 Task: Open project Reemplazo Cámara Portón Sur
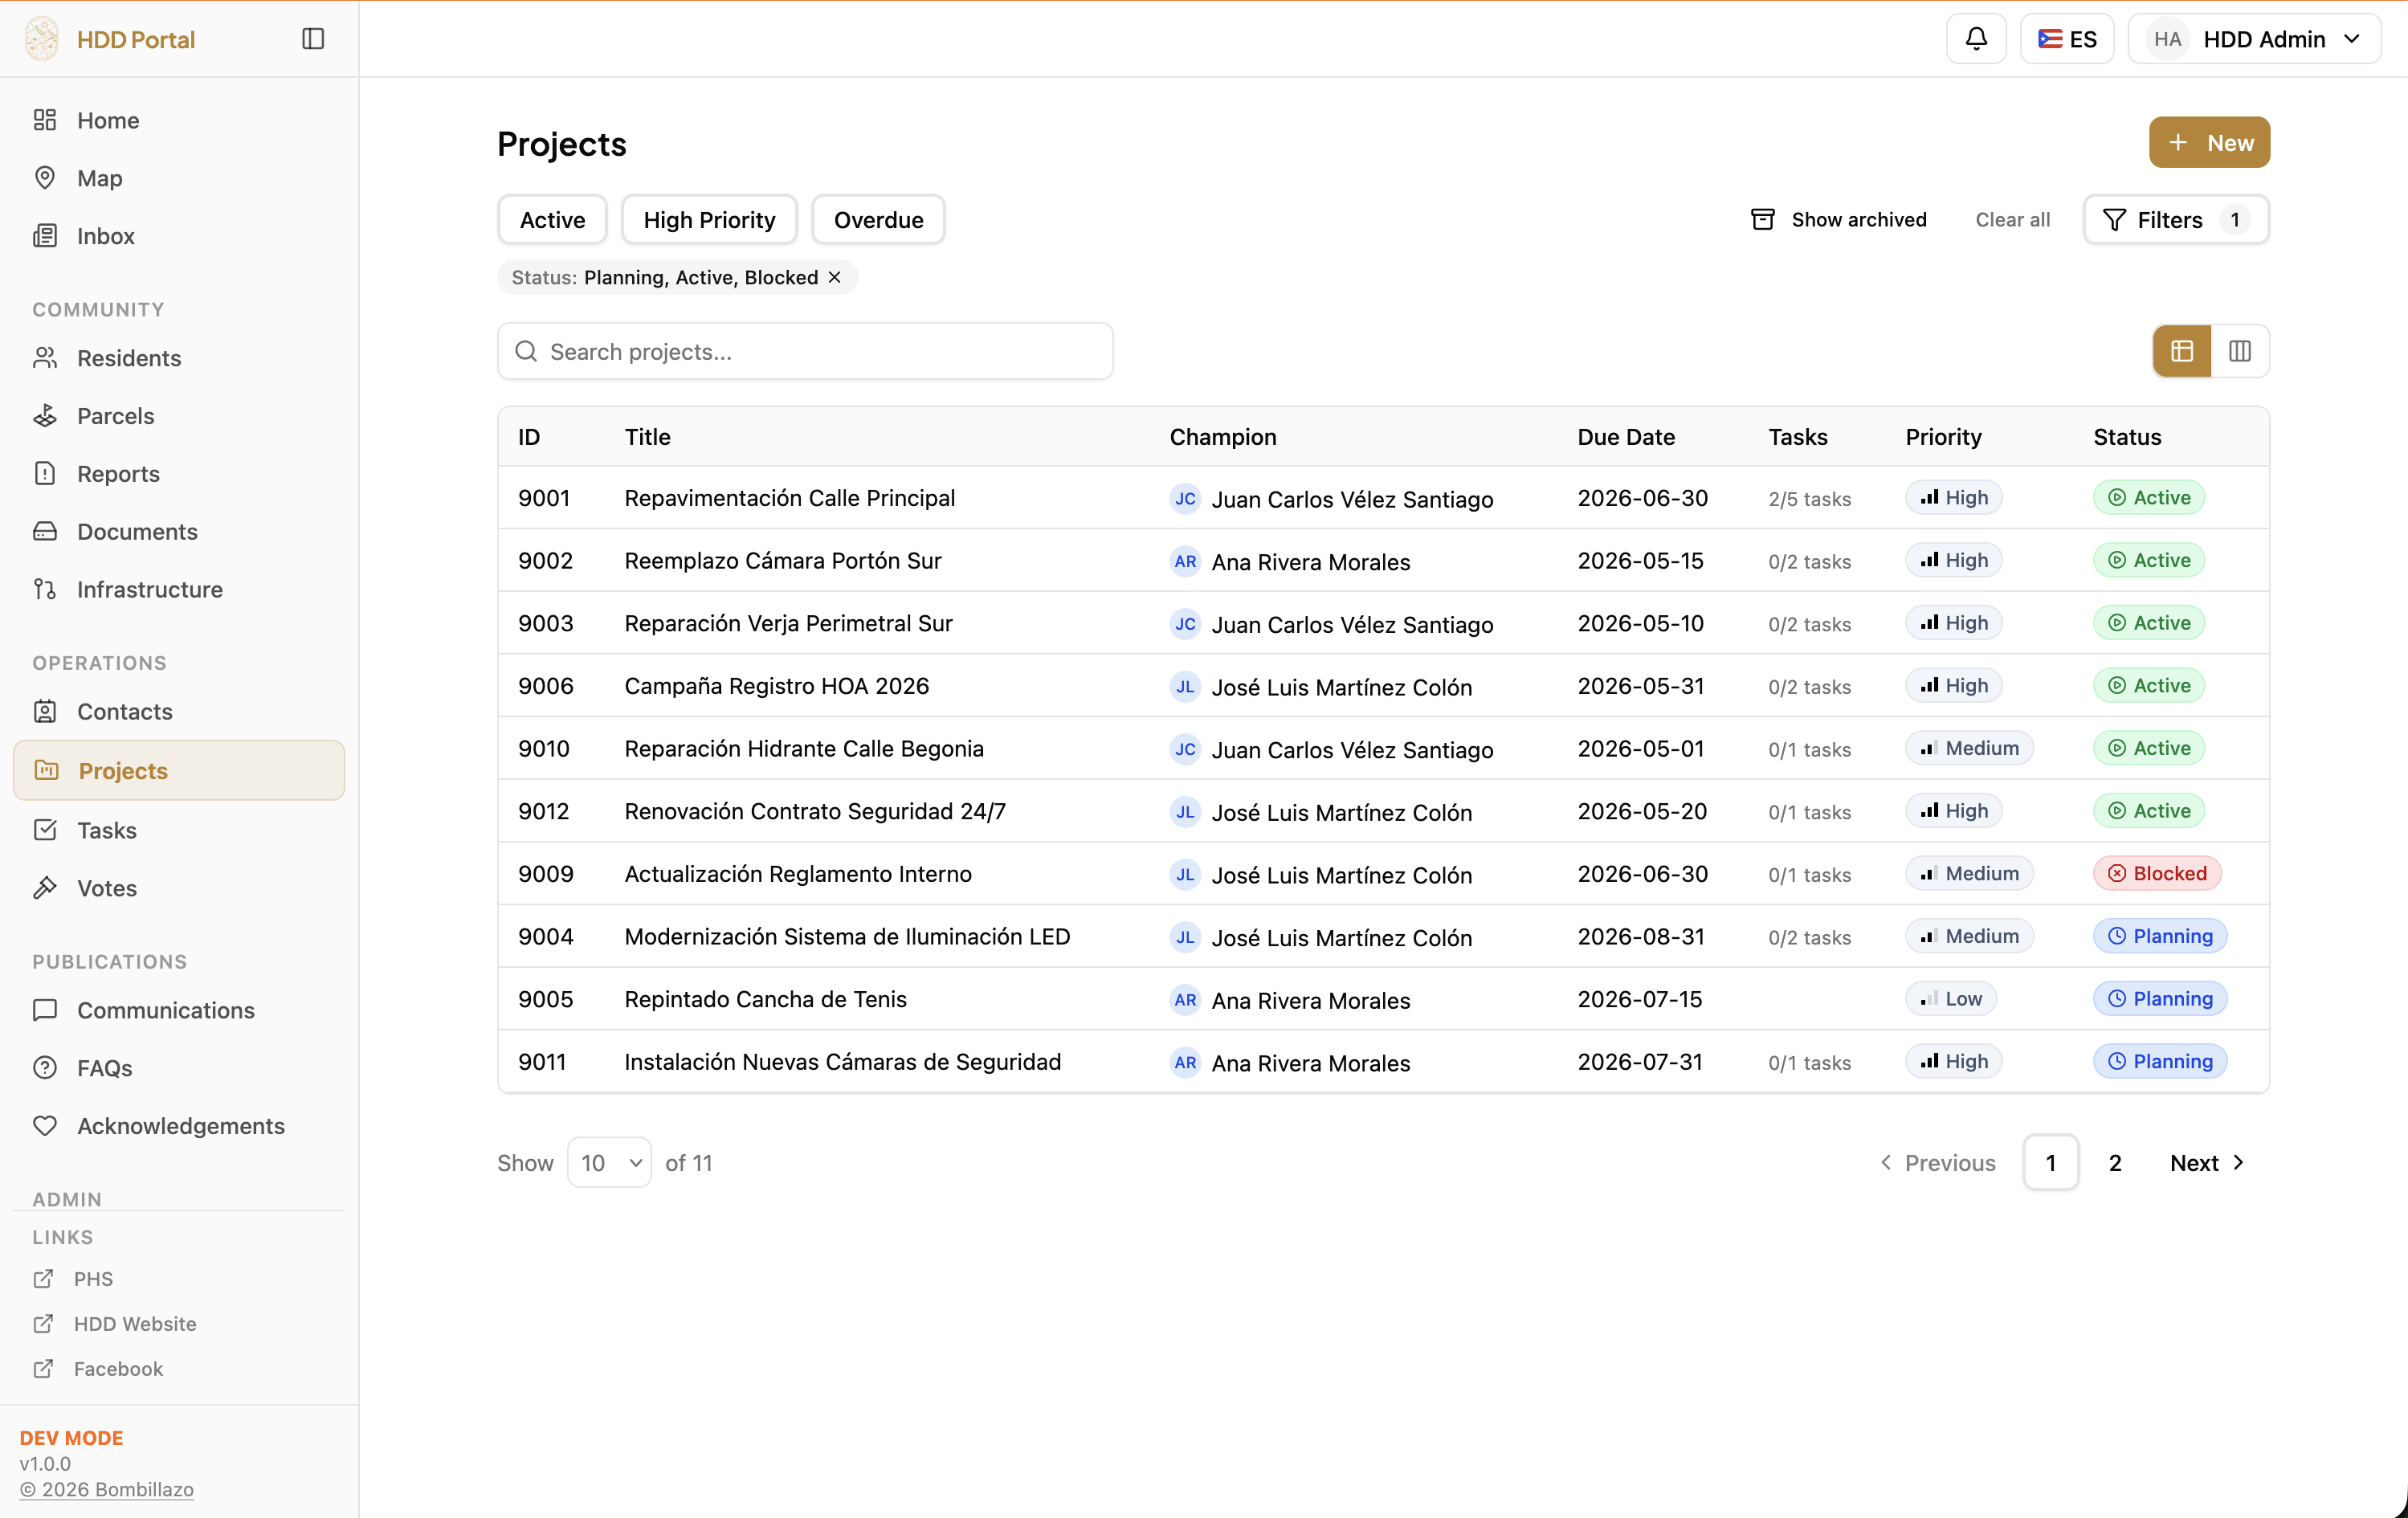(x=783, y=561)
